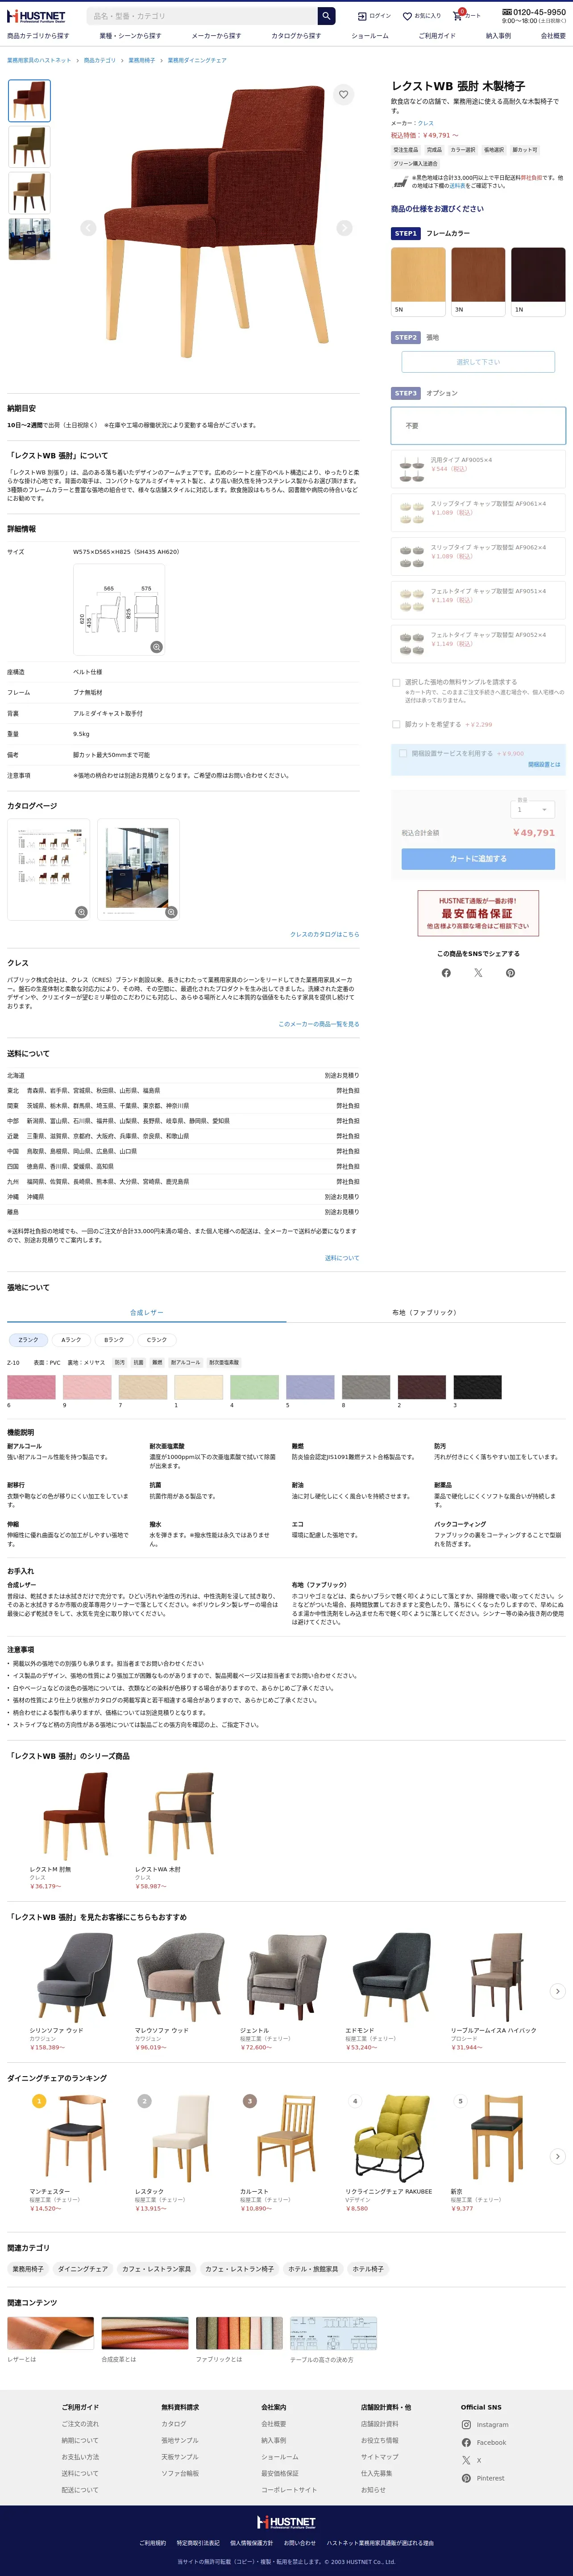Image resolution: width=573 pixels, height=2576 pixels.
Task: Add chair to favorites with heart icon
Action: coord(343,95)
